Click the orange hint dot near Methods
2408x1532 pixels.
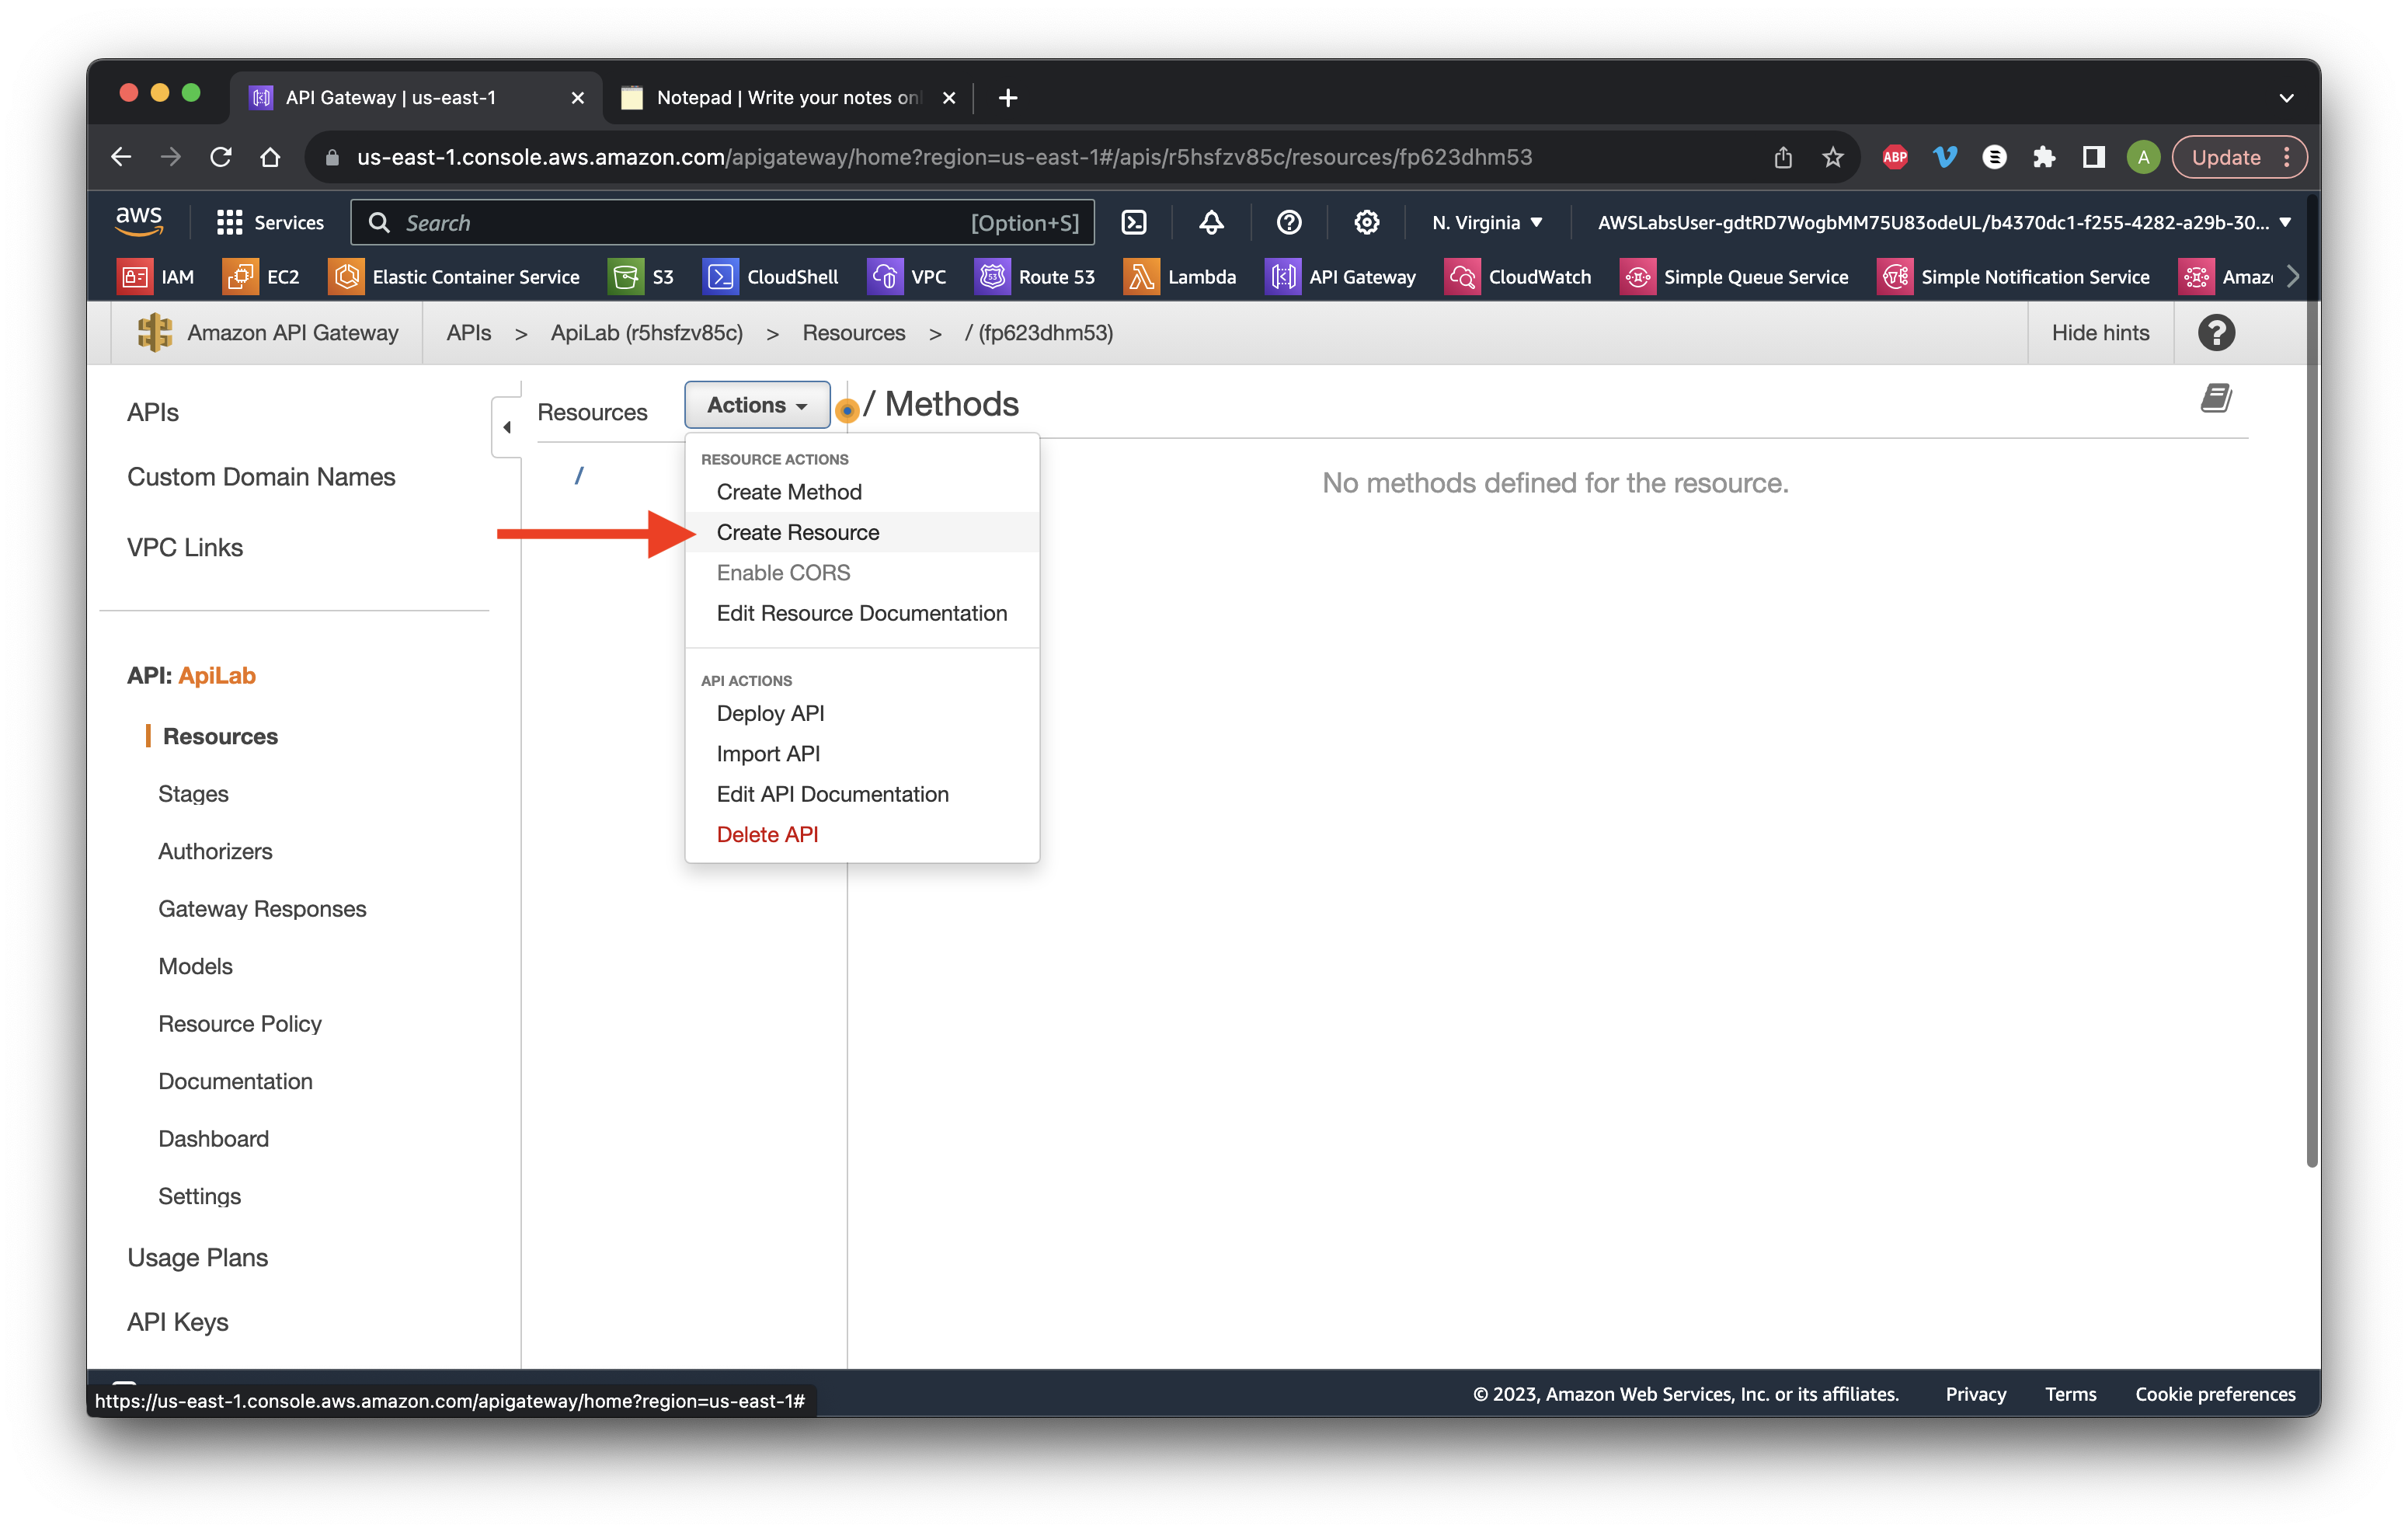[847, 410]
